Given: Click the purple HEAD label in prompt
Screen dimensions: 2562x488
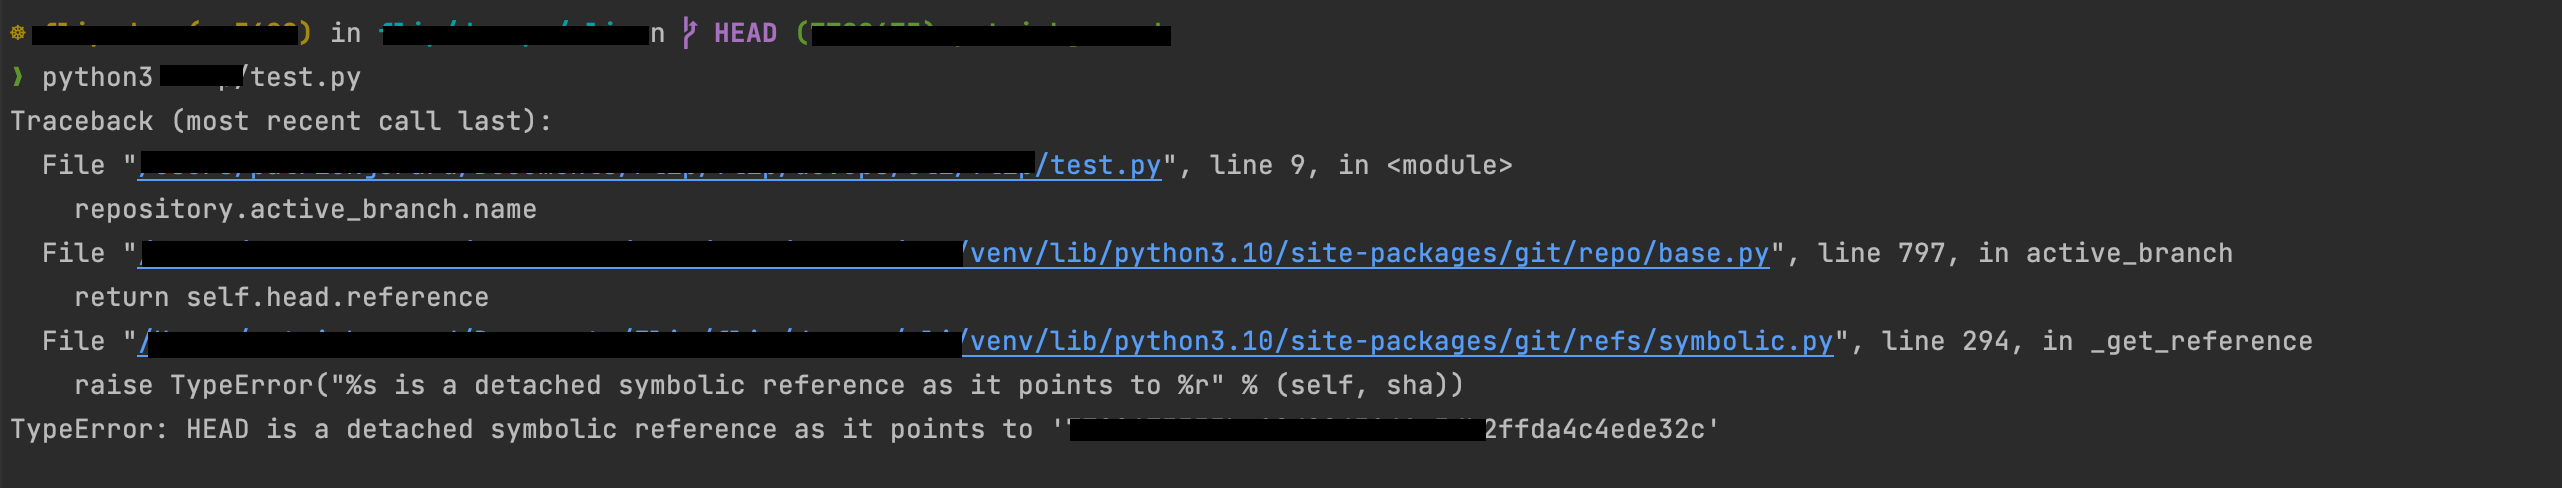Looking at the screenshot, I should coord(745,33).
